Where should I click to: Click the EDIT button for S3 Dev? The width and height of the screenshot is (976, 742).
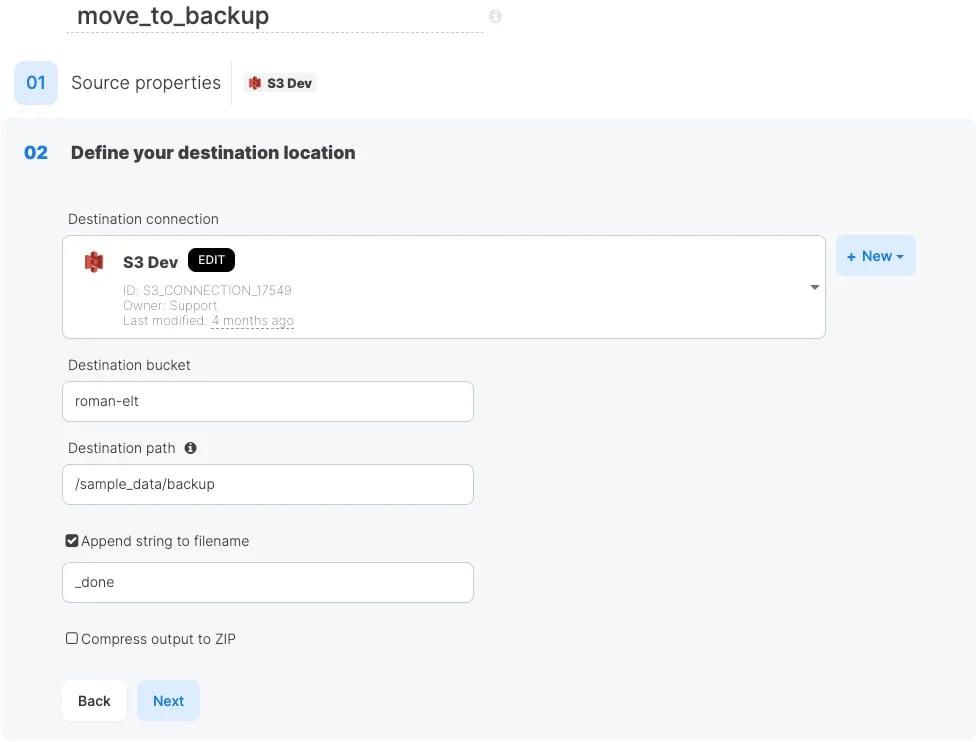211,260
